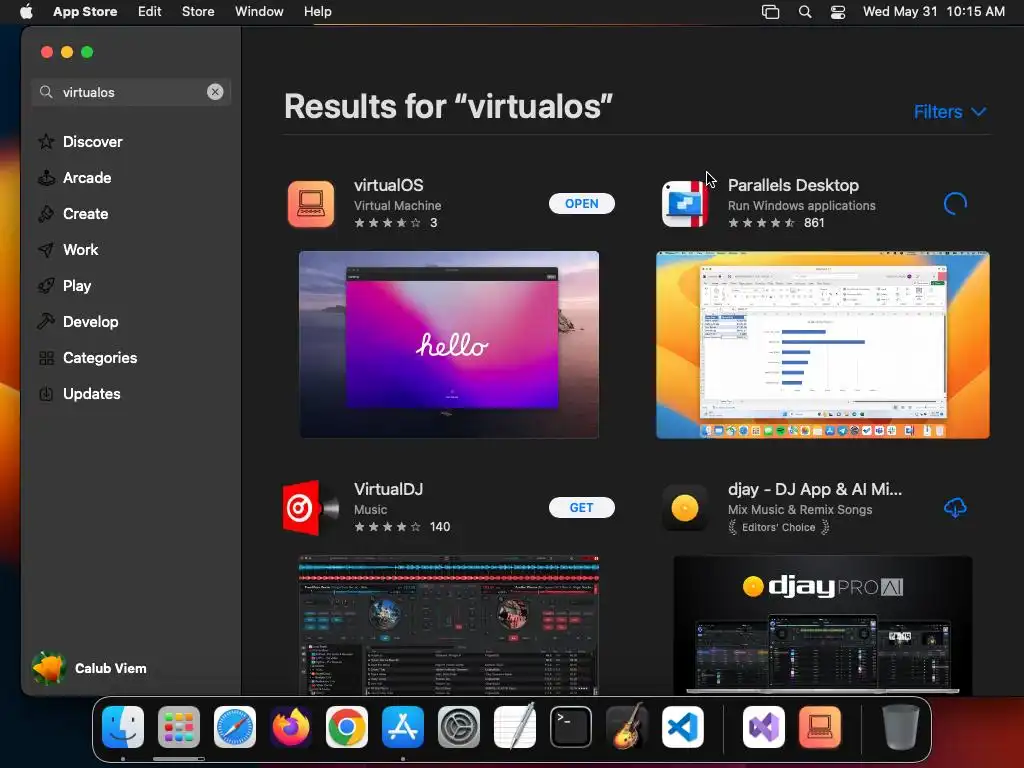Launch GarageBand from the Dock

pos(627,727)
